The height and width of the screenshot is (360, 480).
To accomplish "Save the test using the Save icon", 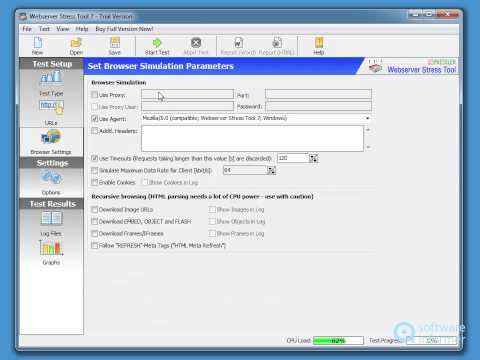I will (115, 46).
